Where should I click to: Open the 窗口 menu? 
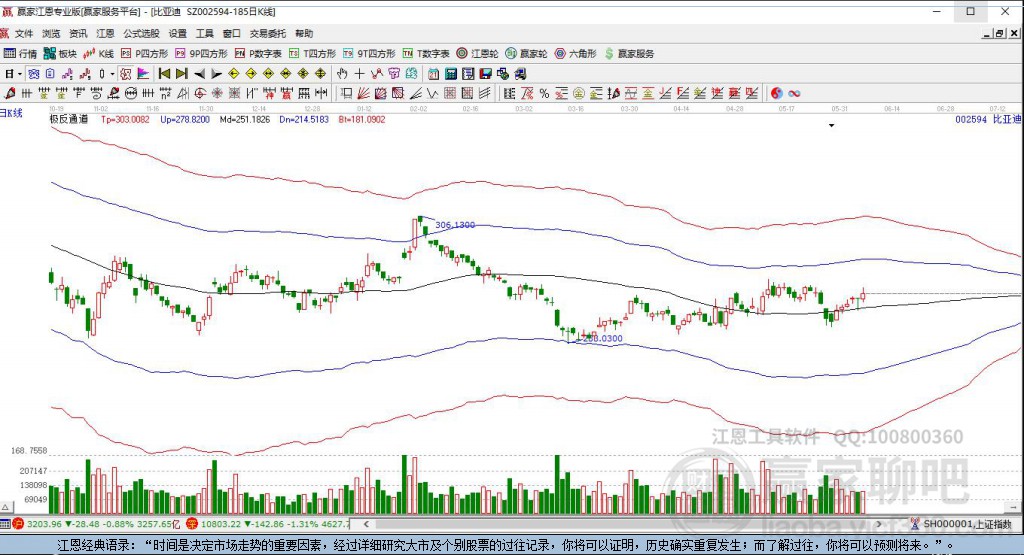232,33
